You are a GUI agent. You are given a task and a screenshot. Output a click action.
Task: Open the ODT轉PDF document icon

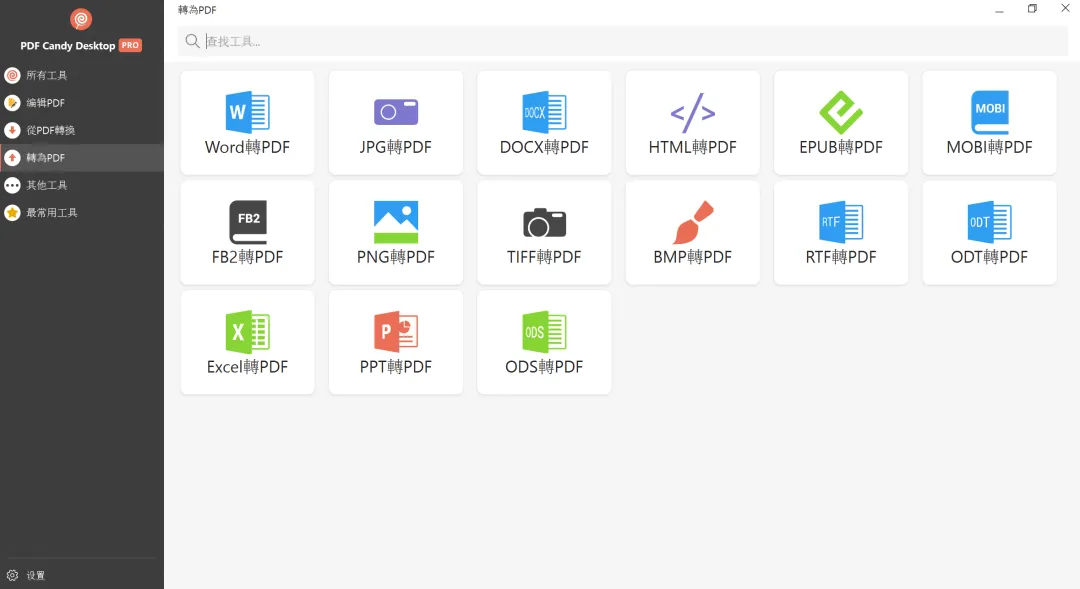990,222
